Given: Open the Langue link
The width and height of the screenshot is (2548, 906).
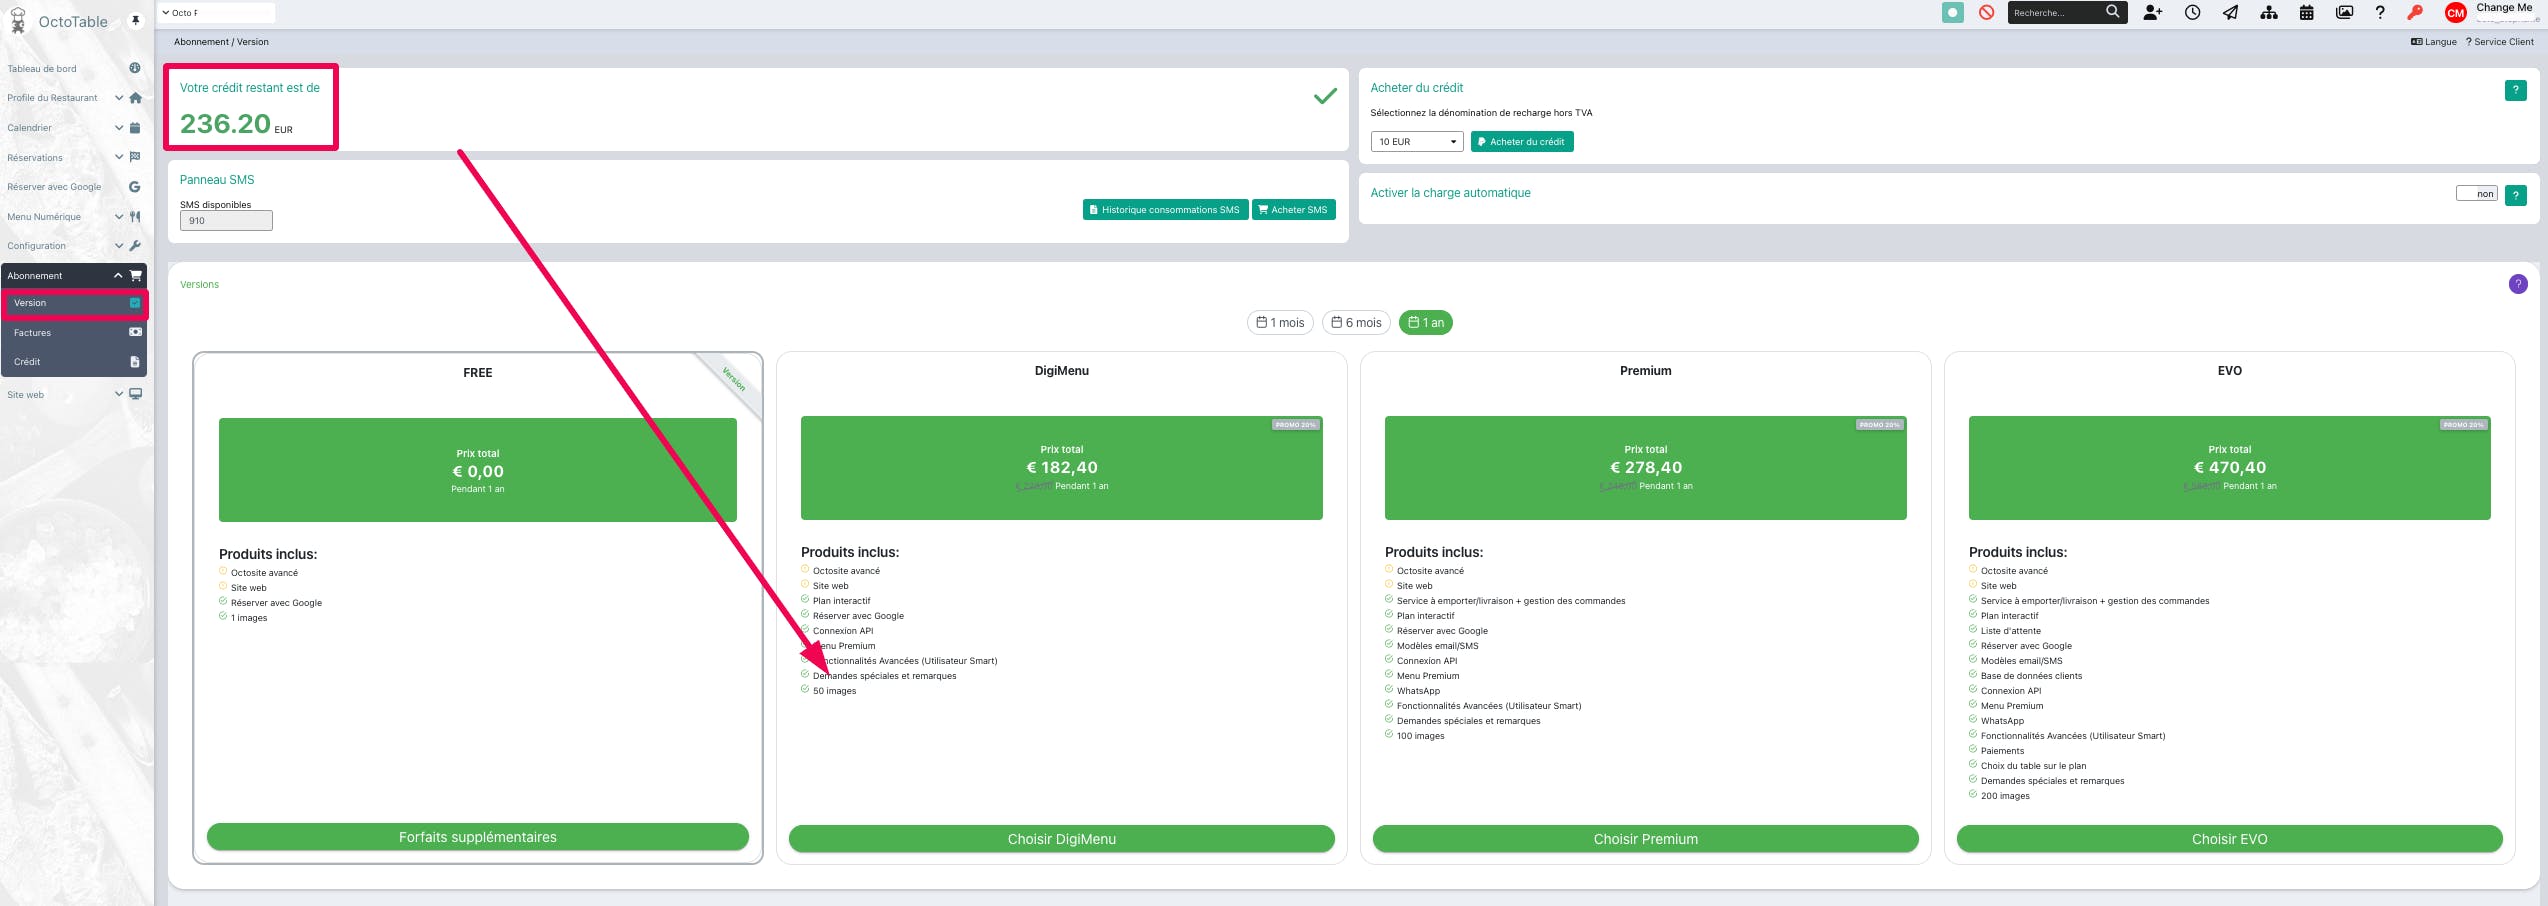Looking at the screenshot, I should click(x=2434, y=42).
